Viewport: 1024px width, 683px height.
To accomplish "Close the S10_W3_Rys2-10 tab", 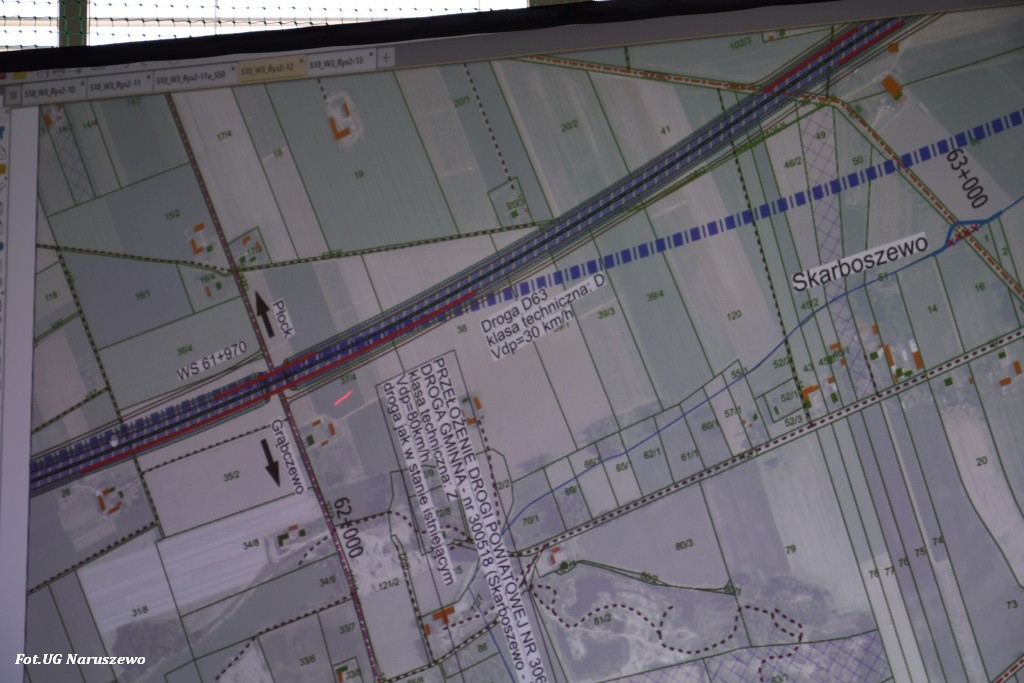I will pyautogui.click(x=80, y=86).
